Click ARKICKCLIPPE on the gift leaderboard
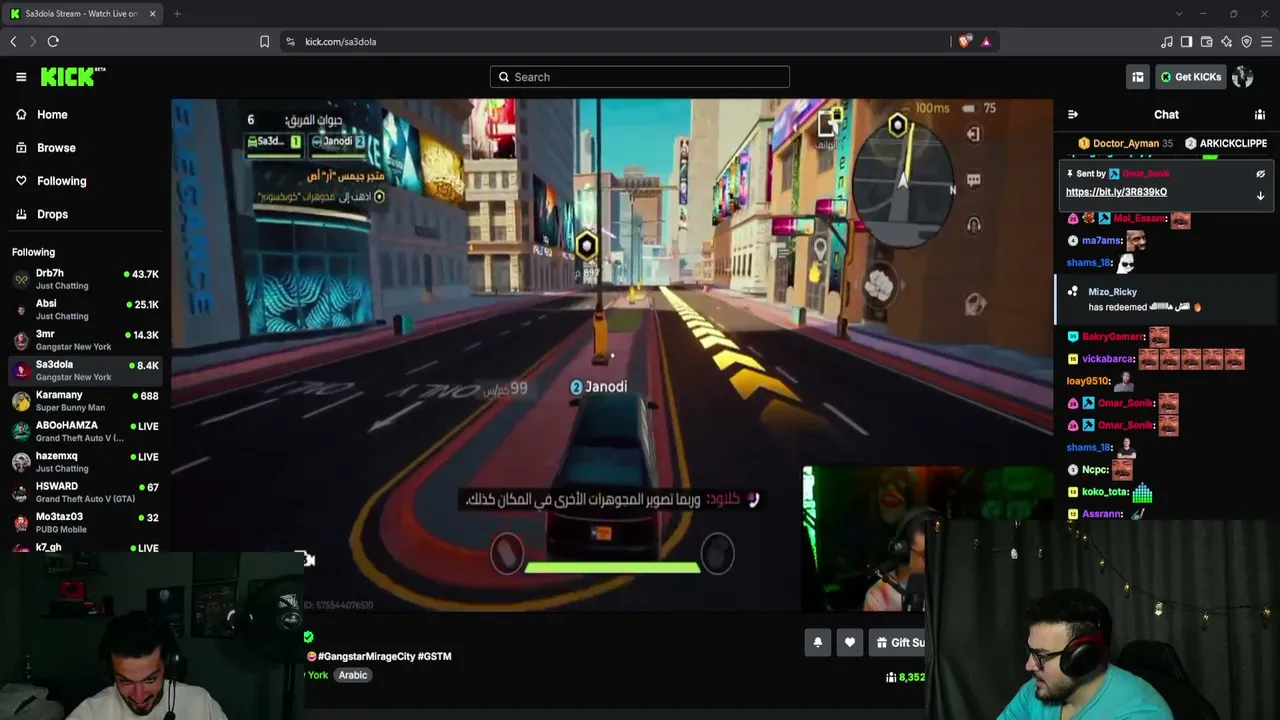Viewport: 1280px width, 720px height. [x=1226, y=144]
